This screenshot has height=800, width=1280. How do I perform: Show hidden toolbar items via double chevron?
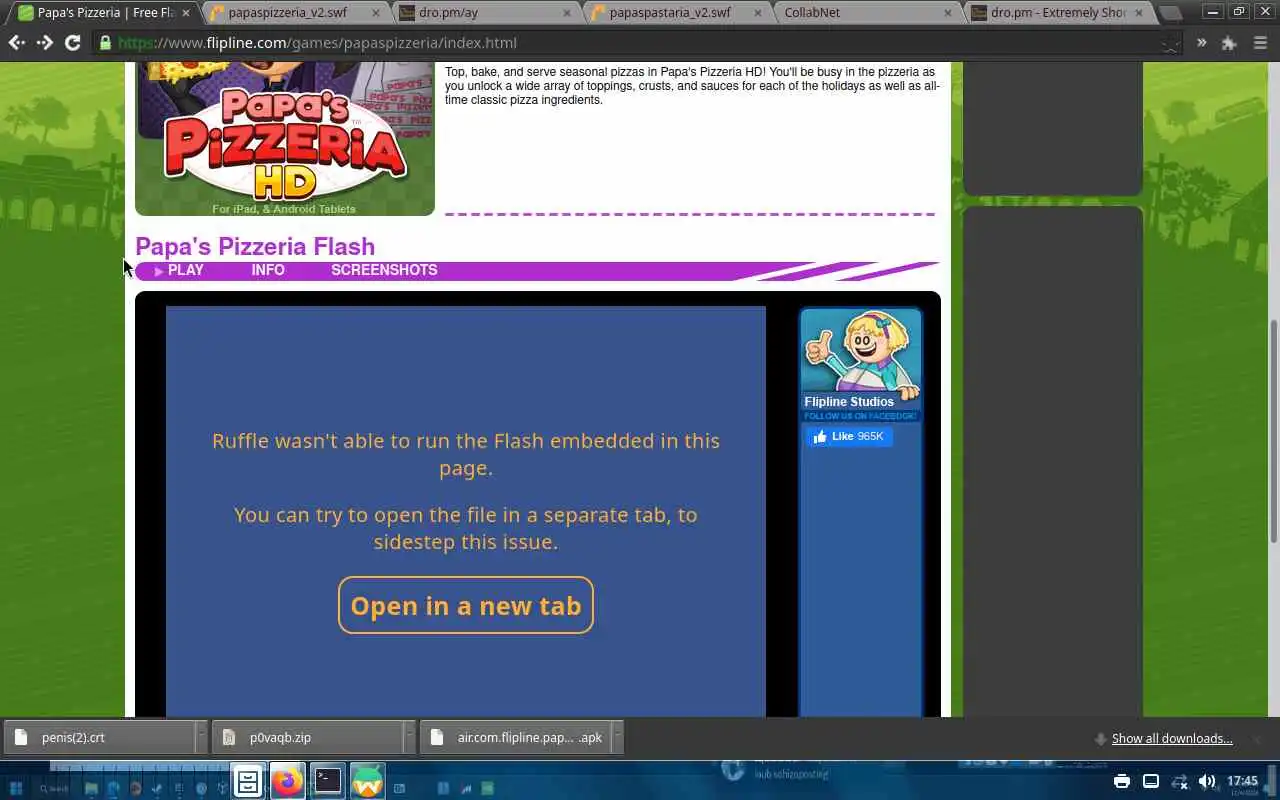pos(1202,43)
